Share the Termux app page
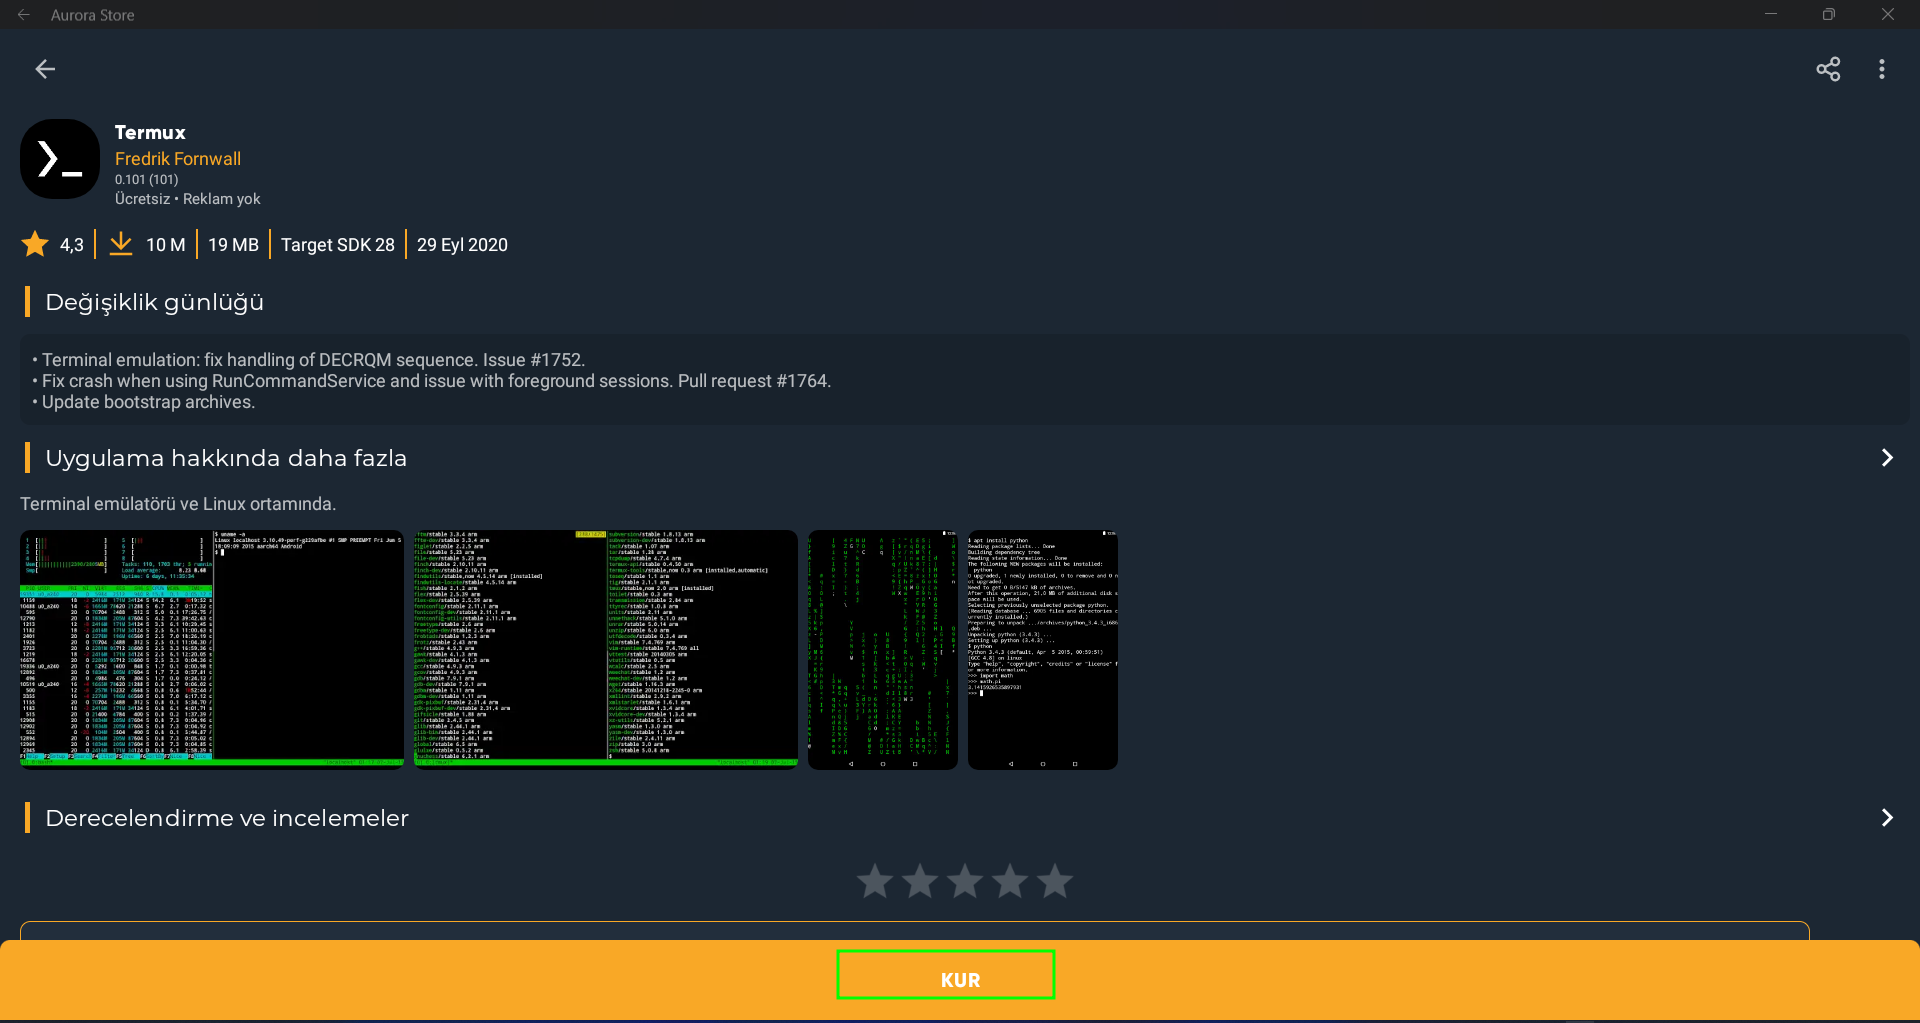Viewport: 1920px width, 1023px height. pos(1828,69)
